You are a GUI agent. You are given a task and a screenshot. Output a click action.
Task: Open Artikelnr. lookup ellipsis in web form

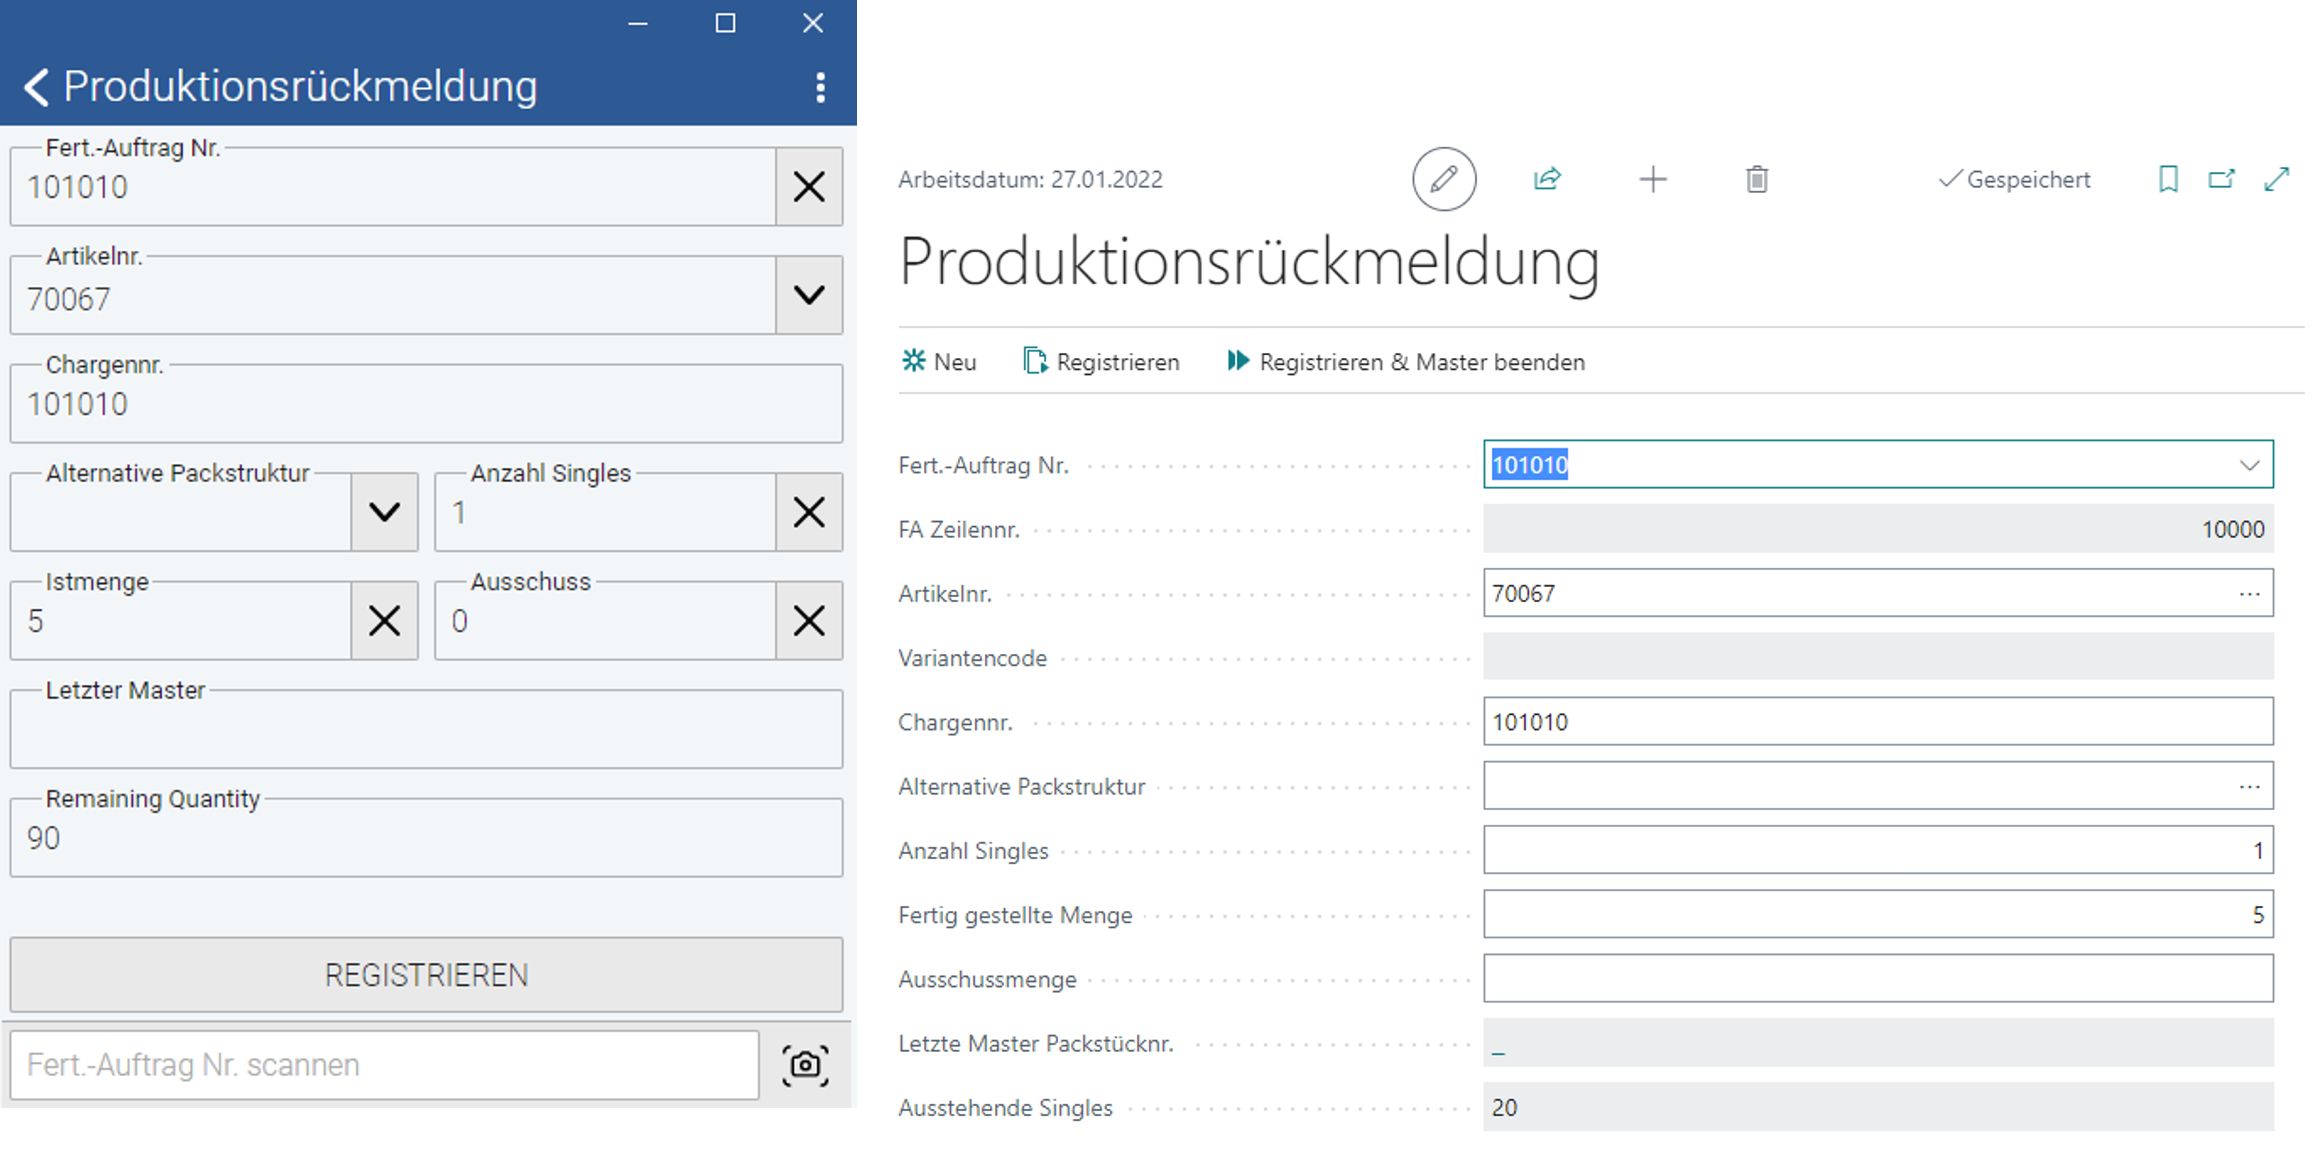tap(2249, 594)
